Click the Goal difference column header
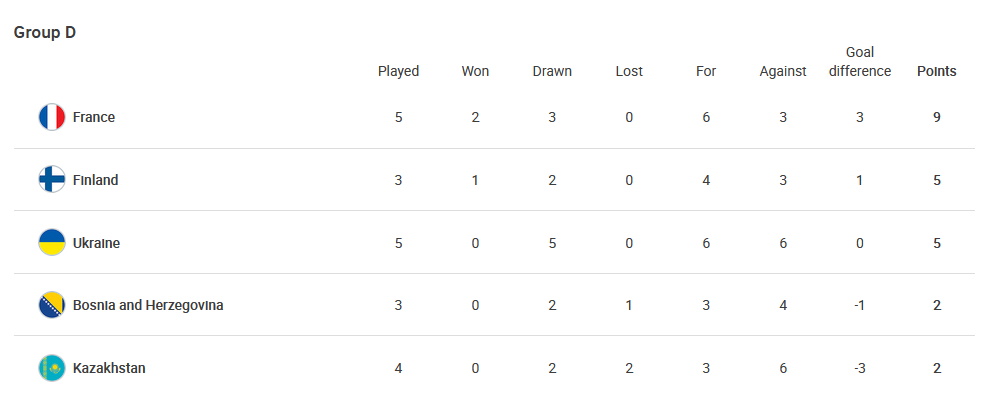The height and width of the screenshot is (403, 997). tap(860, 62)
